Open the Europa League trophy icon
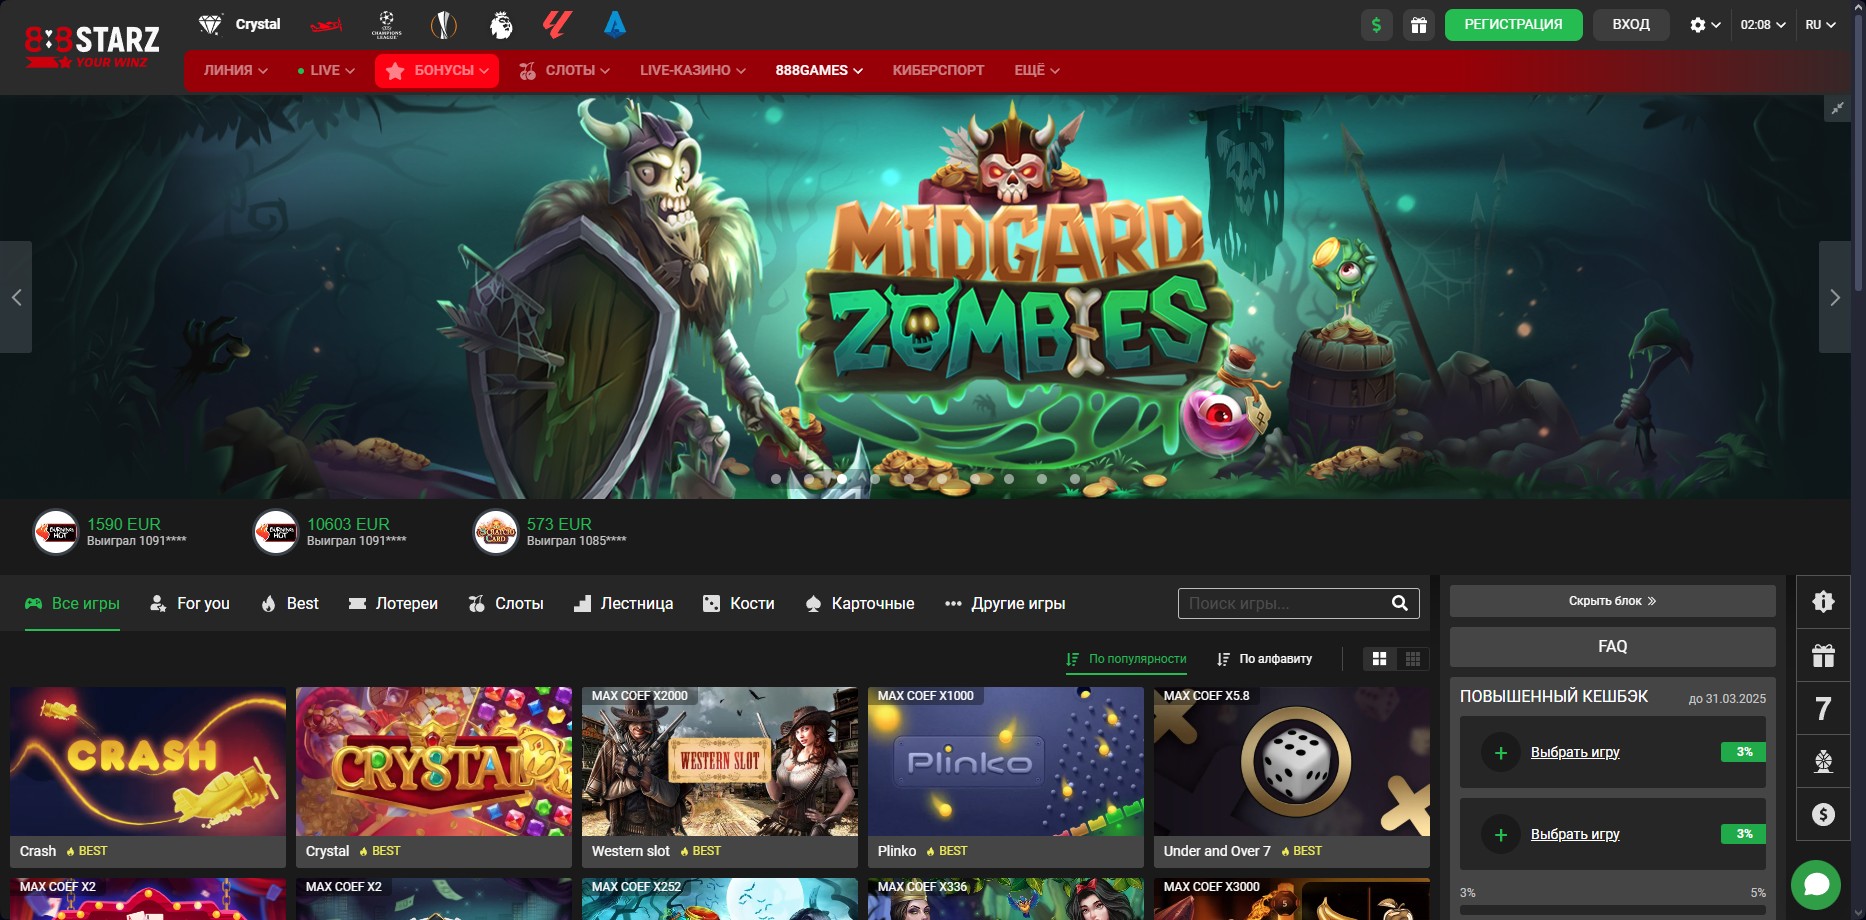This screenshot has height=920, width=1866. pos(443,24)
